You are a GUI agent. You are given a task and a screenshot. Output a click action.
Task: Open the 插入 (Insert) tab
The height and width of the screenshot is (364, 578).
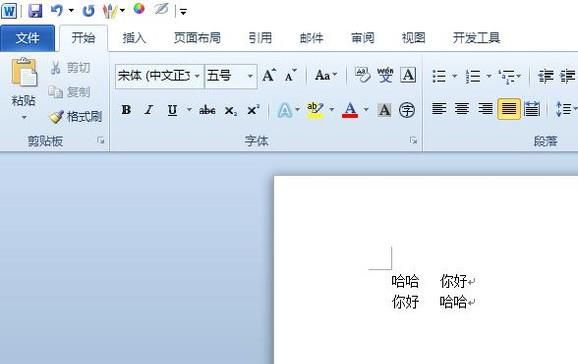tap(134, 38)
